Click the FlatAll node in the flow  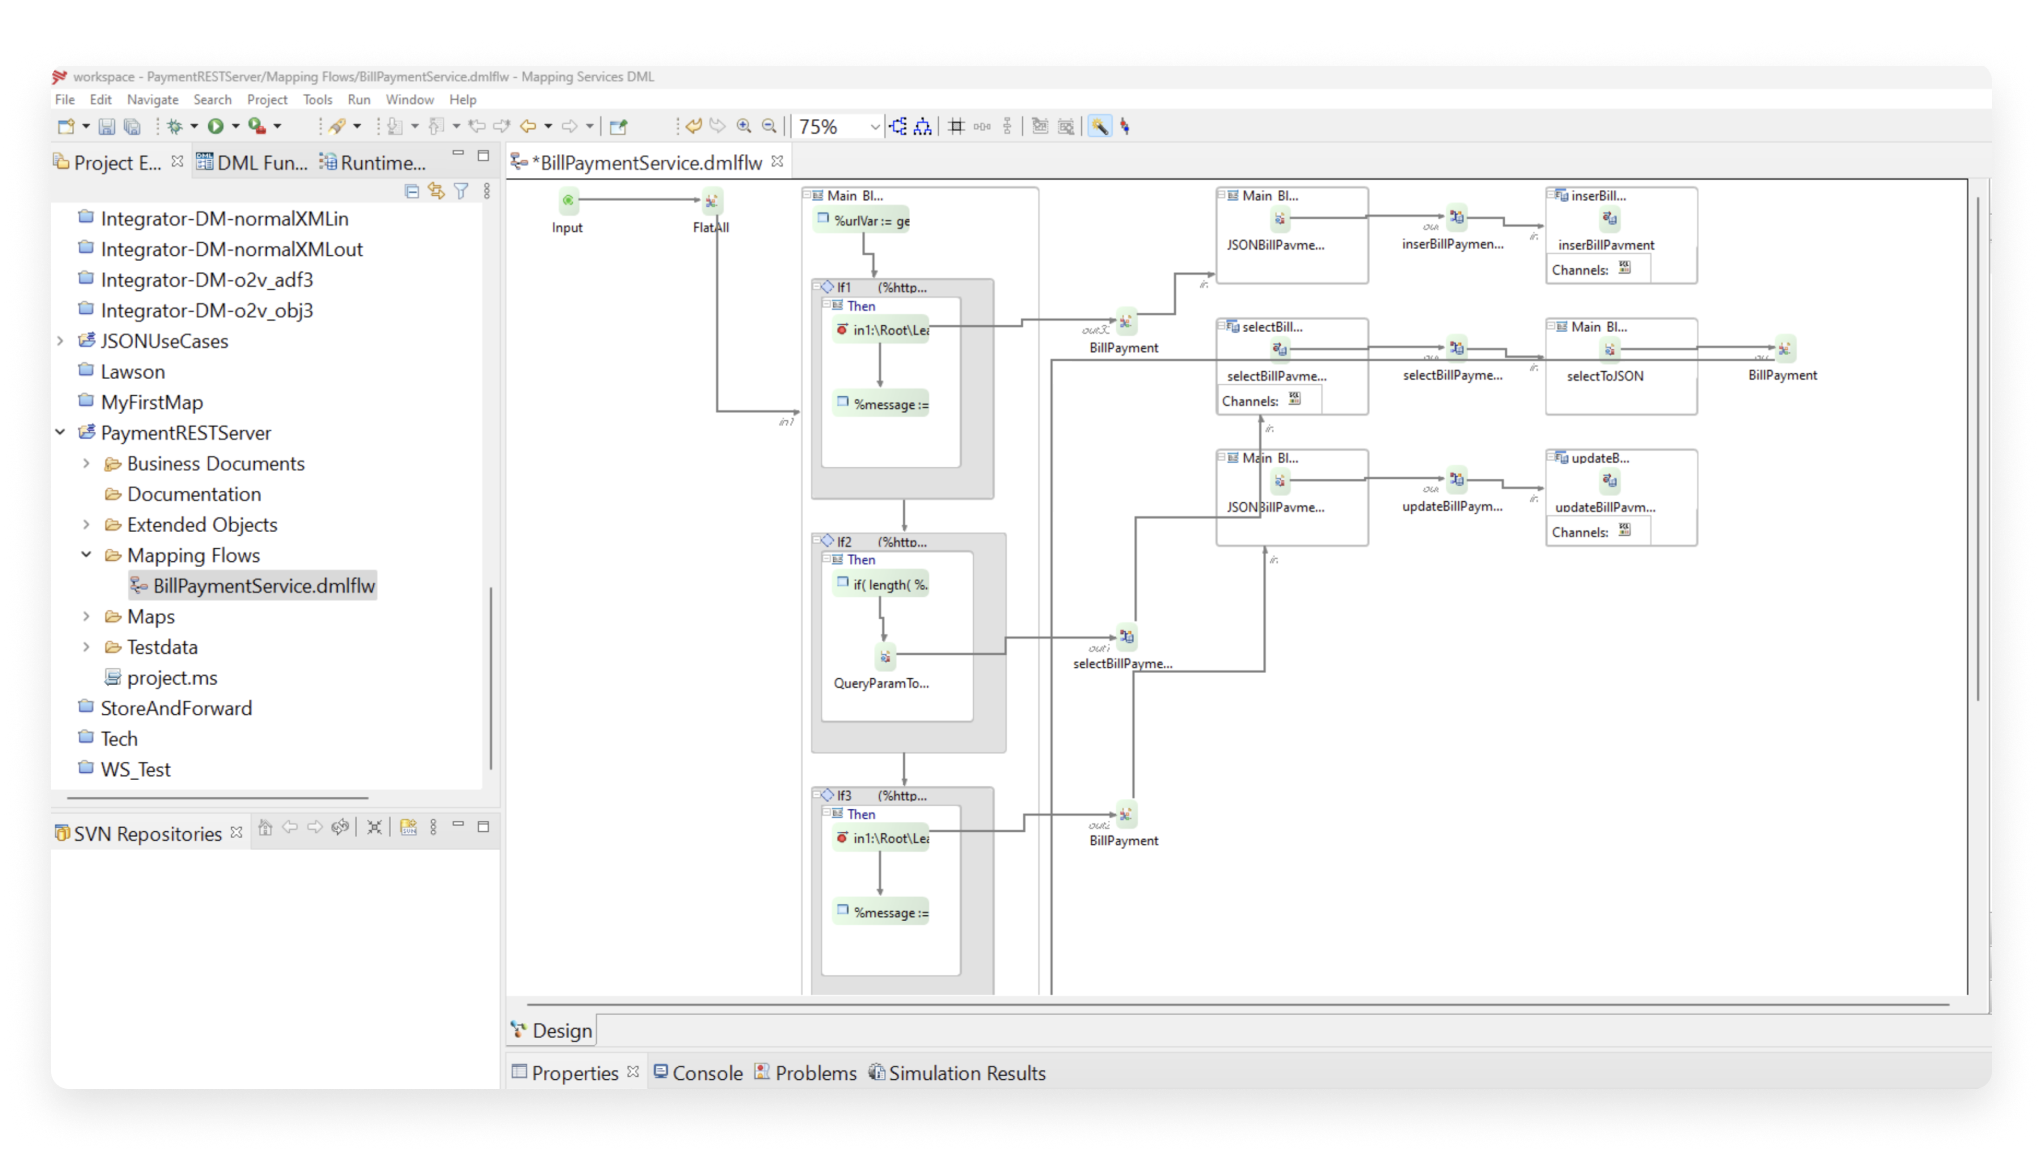711,202
